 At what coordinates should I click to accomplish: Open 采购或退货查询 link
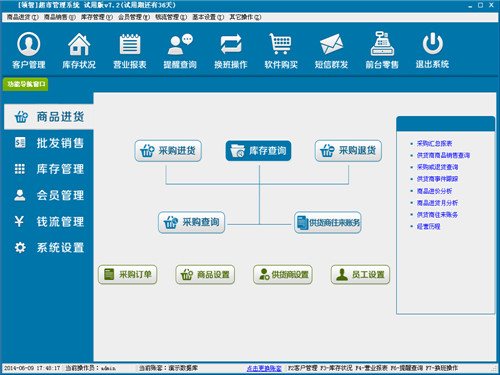tap(437, 167)
